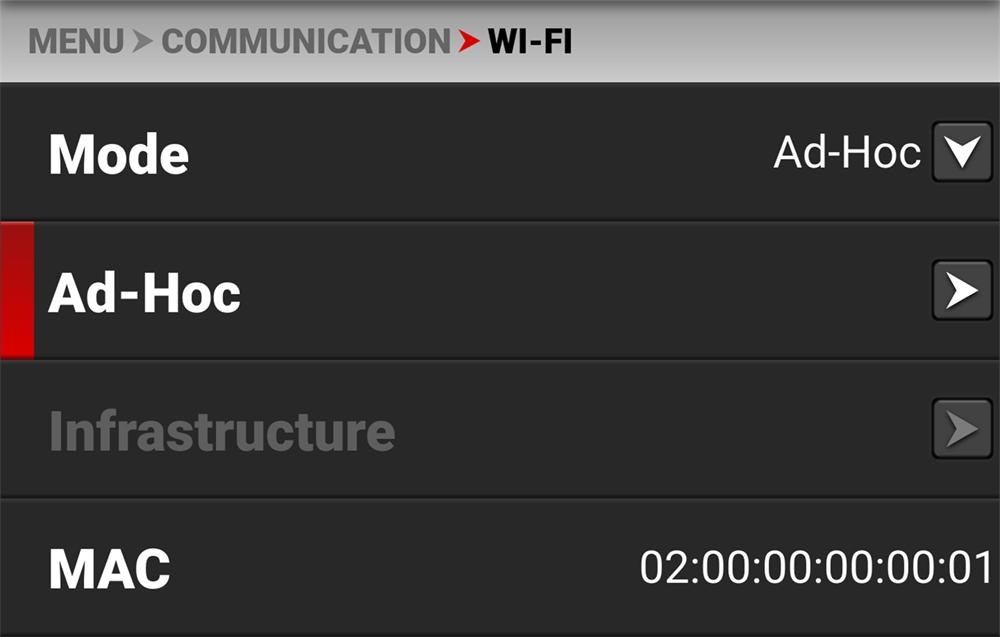Select the MAC address value 02:00:00:00:00:01
This screenshot has width=1000, height=637.
[x=816, y=567]
